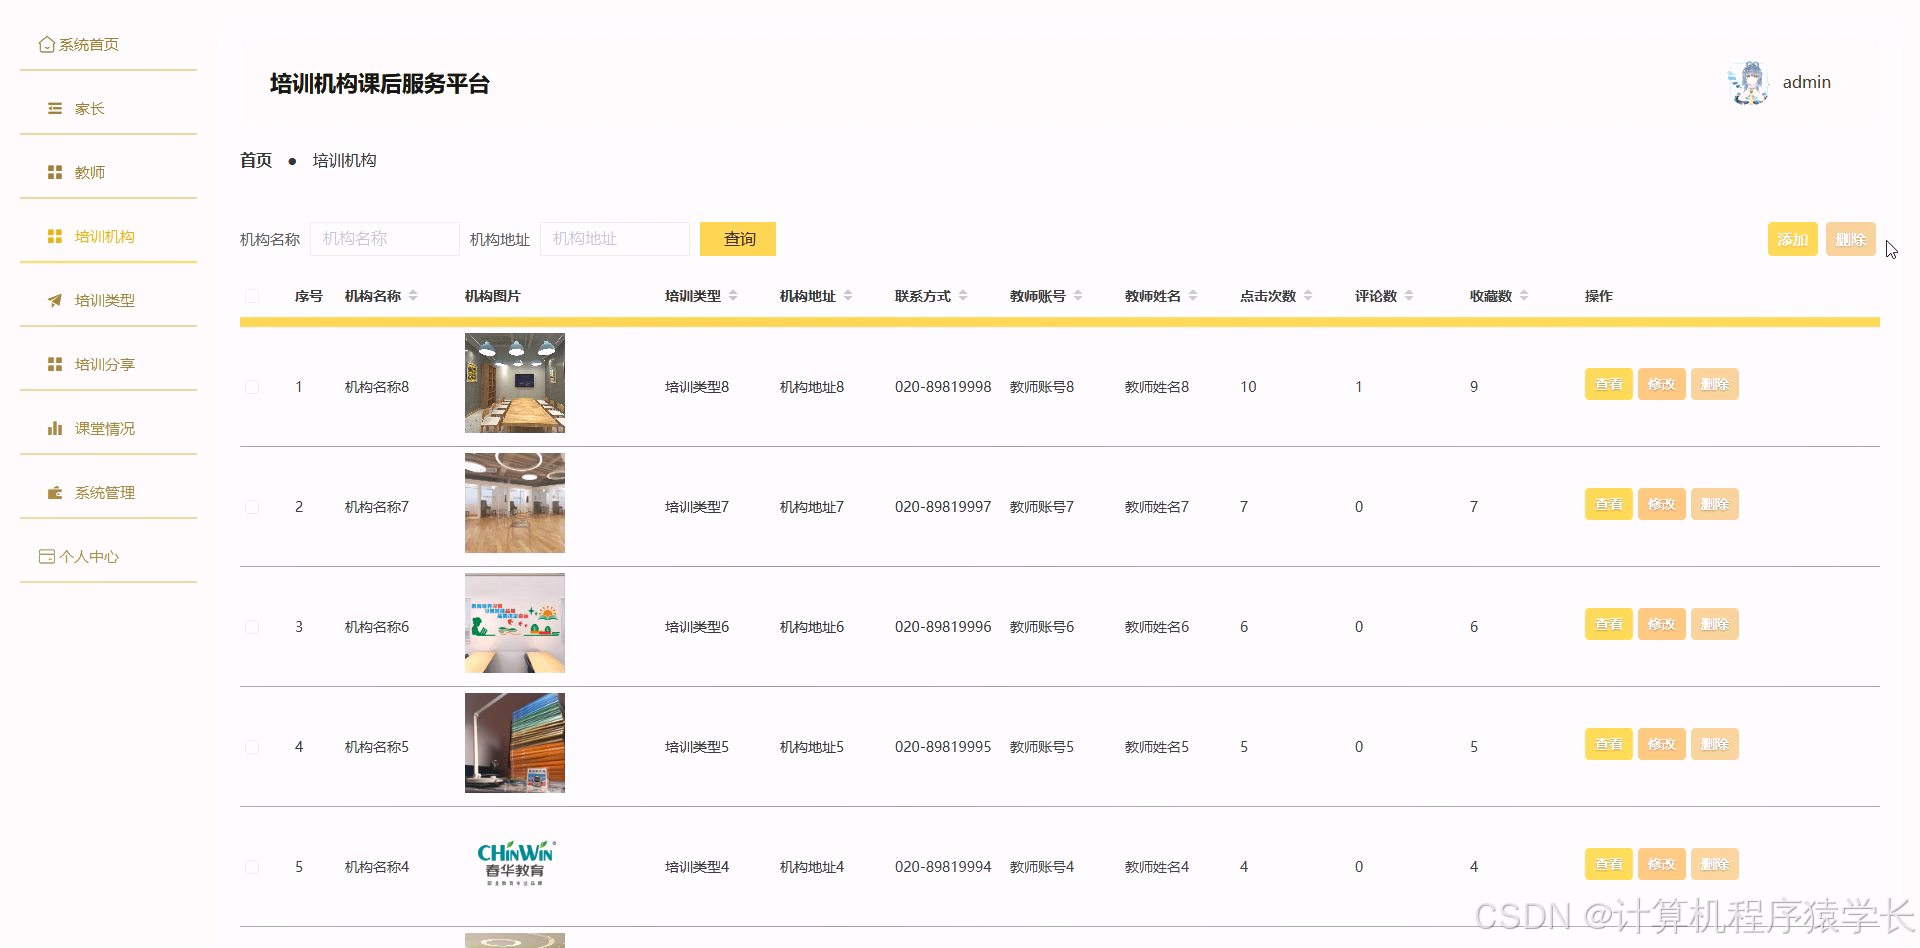Viewport: 1920px width, 948px height.
Task: Sort by 教师姓名 column arrows
Action: pyautogui.click(x=1193, y=296)
